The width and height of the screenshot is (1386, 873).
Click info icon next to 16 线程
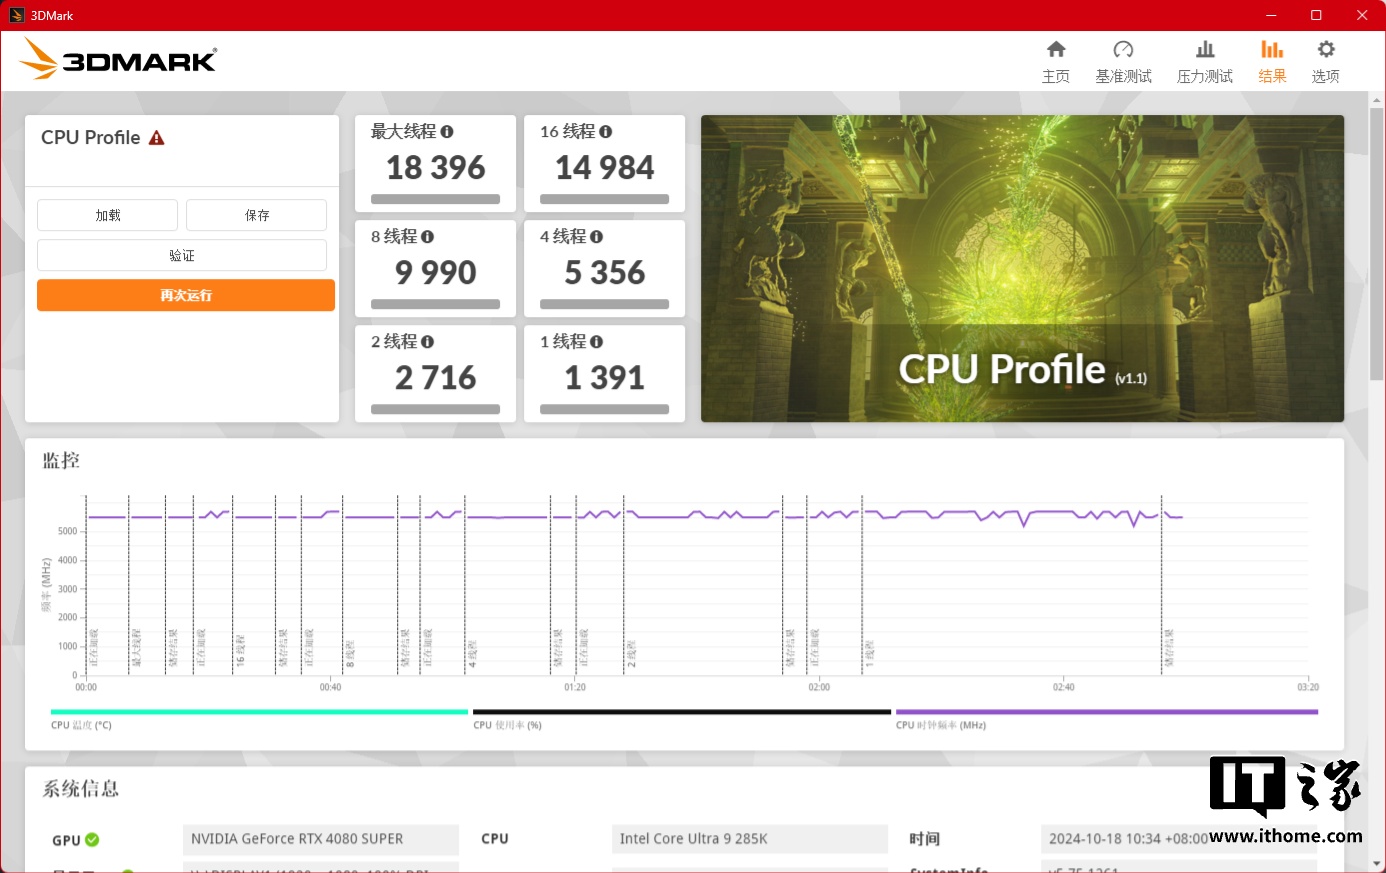click(606, 132)
